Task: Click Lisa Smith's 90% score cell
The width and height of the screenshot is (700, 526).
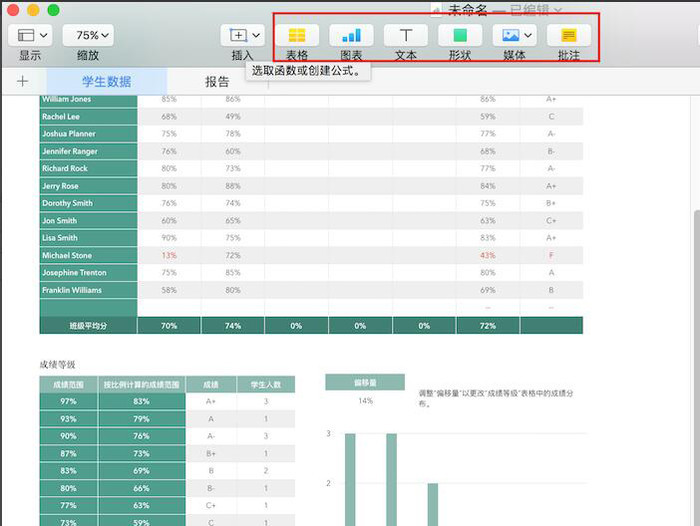Action: click(169, 238)
